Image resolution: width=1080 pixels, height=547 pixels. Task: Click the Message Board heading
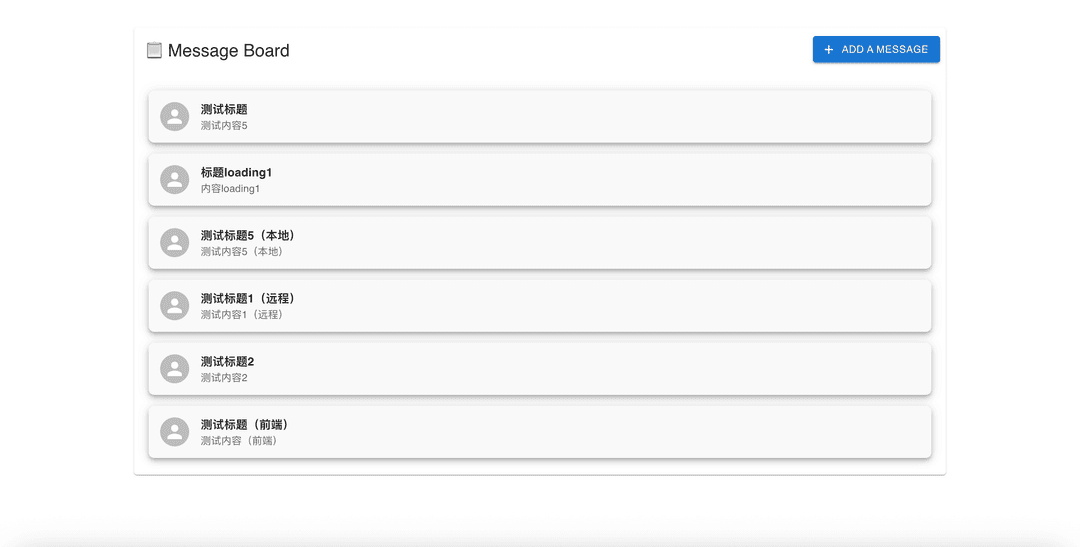228,51
